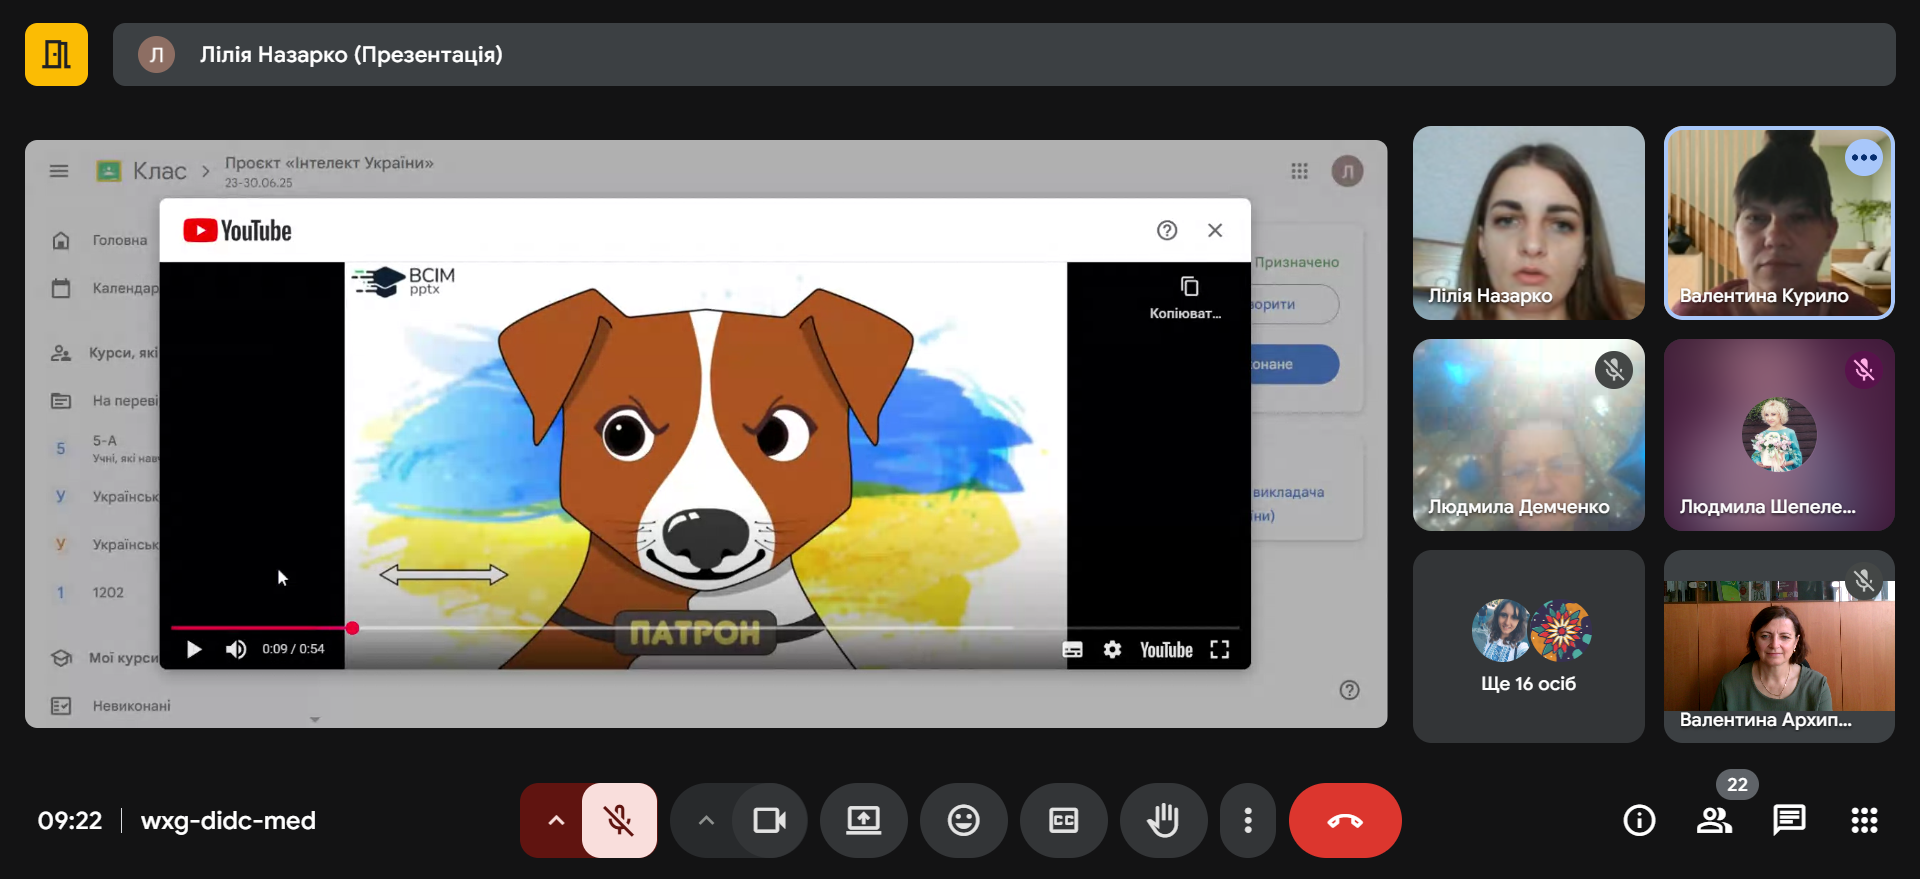
Task: Select Лілія Назарко video tile
Action: click(1528, 223)
